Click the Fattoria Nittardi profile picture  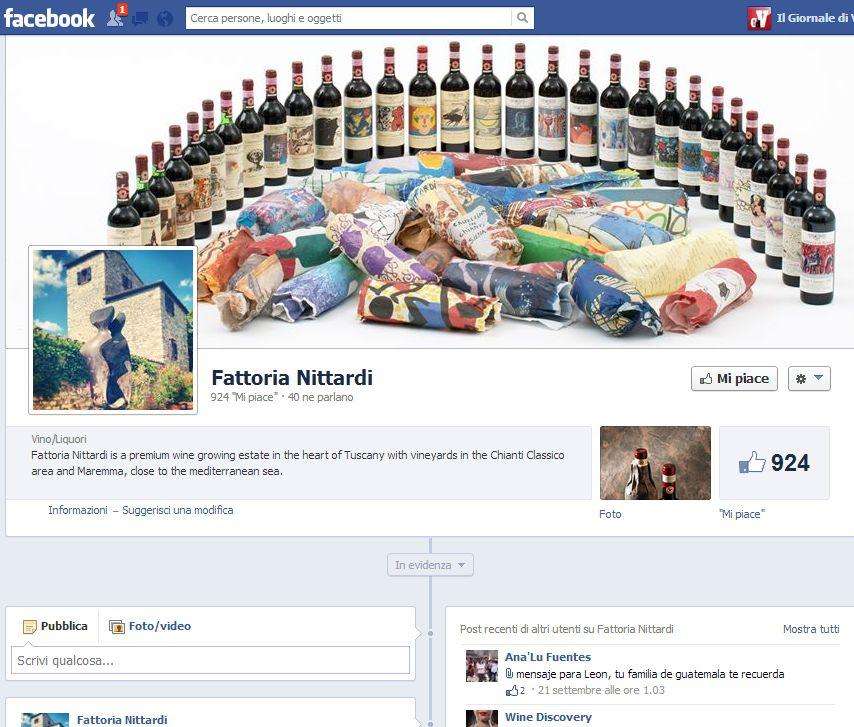pos(112,329)
